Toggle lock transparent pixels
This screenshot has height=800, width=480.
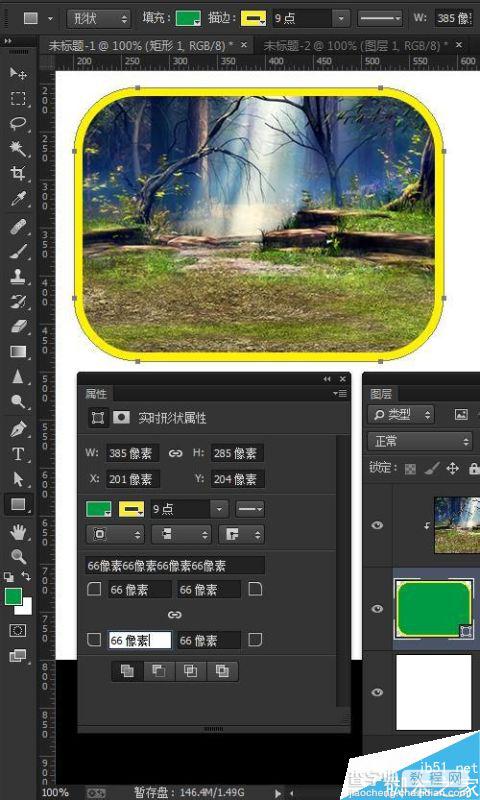(x=410, y=469)
